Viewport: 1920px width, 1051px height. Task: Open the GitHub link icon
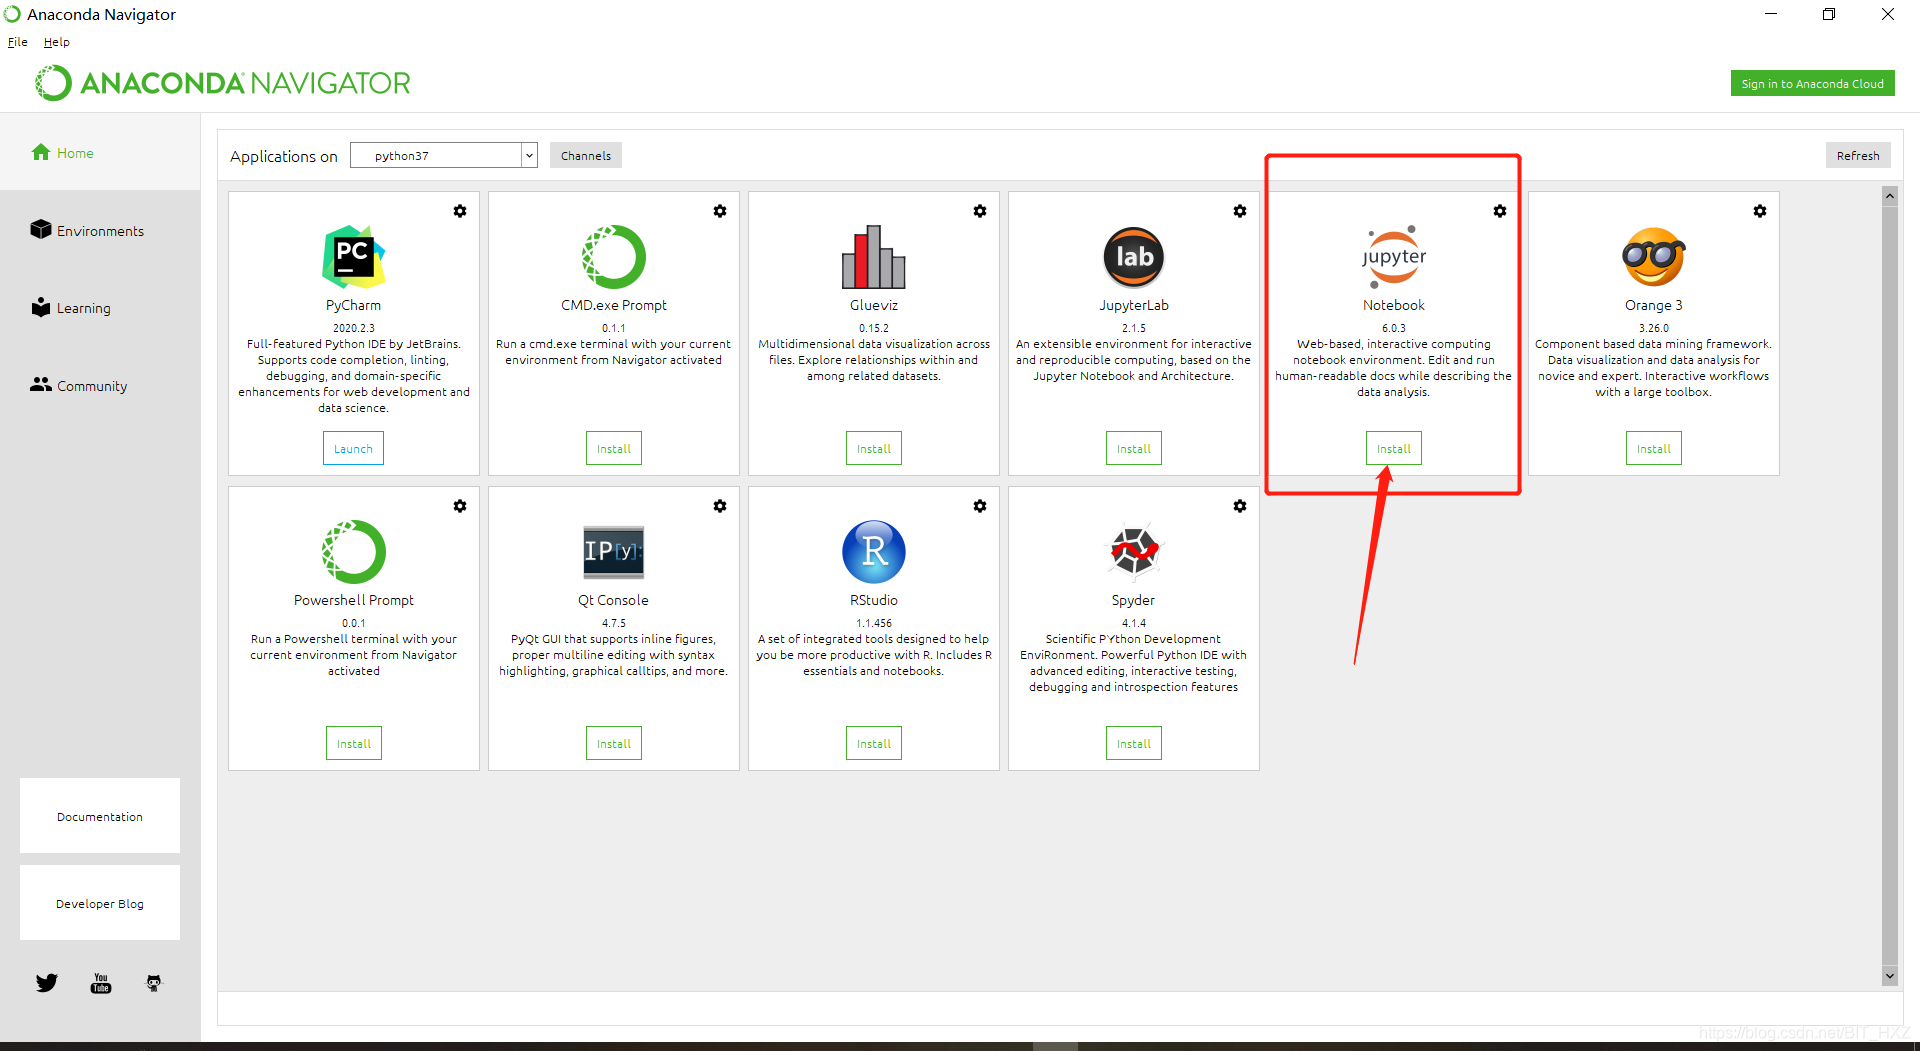point(154,983)
